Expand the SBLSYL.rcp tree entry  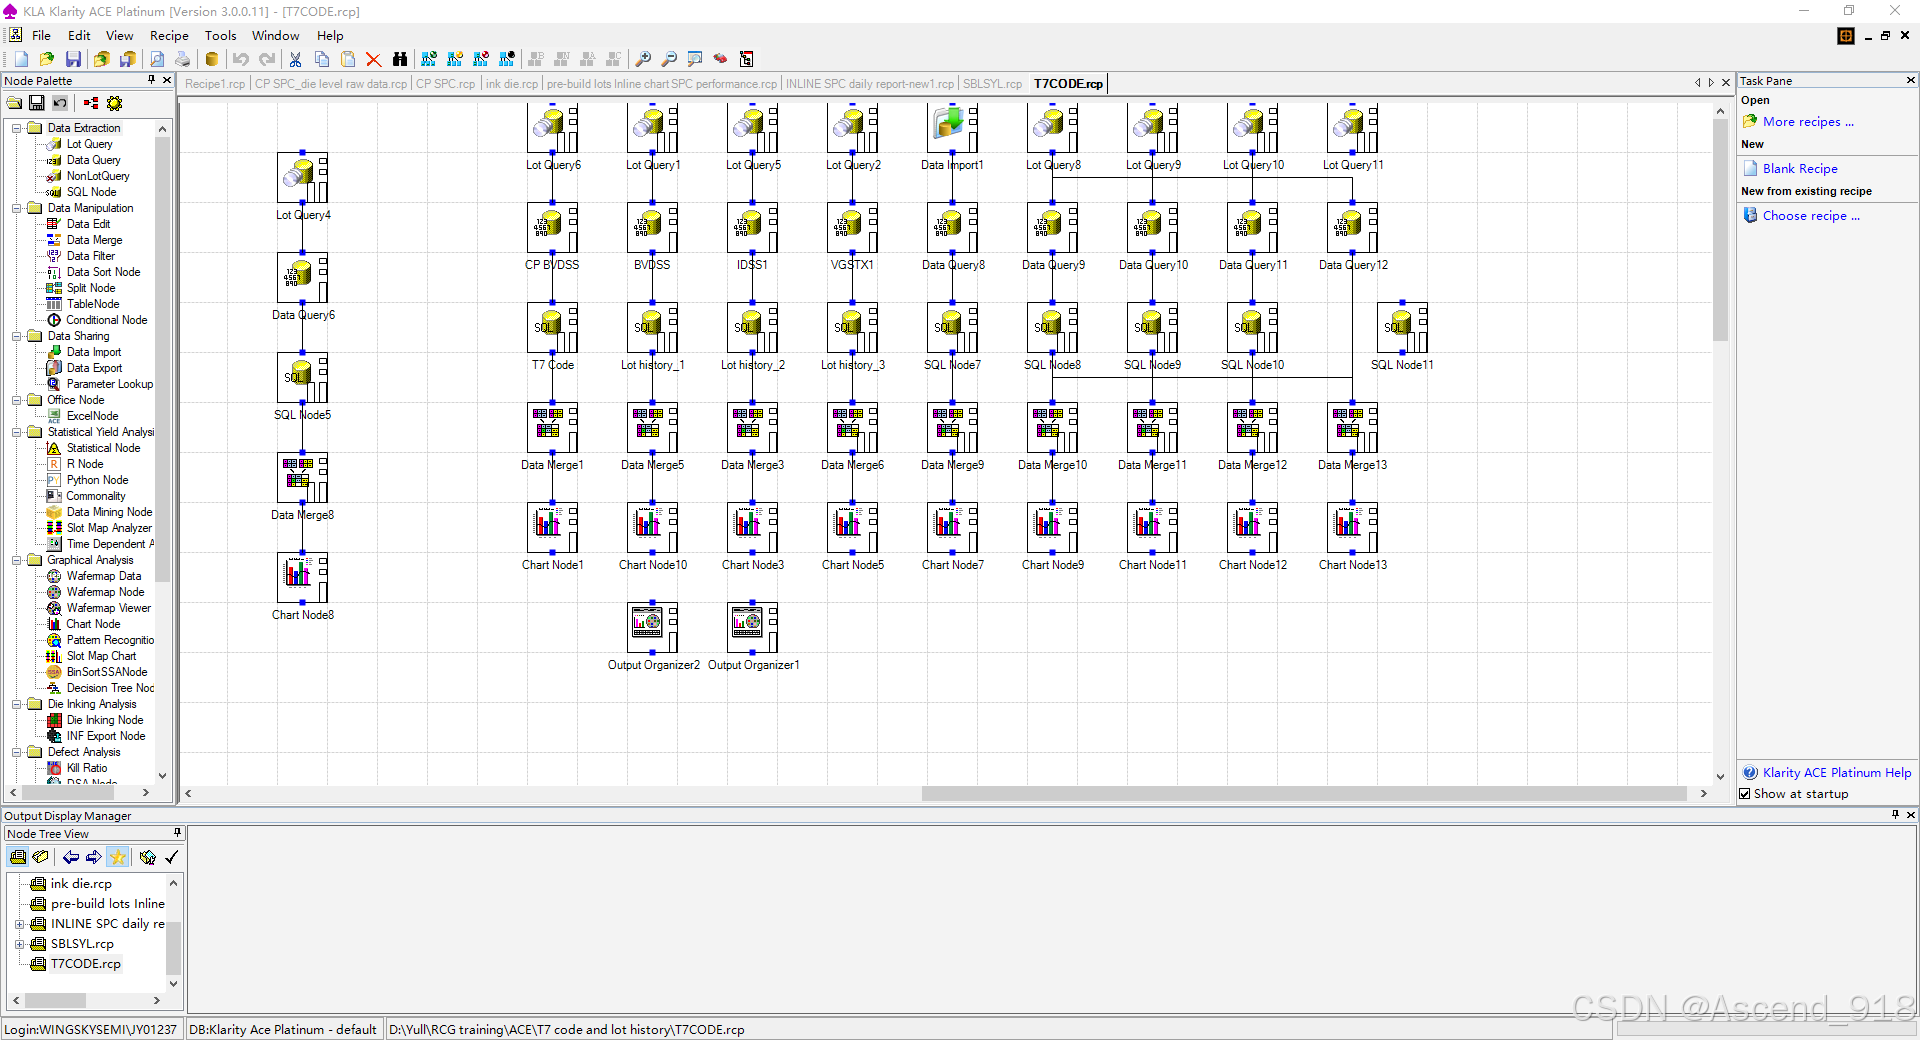[19, 944]
